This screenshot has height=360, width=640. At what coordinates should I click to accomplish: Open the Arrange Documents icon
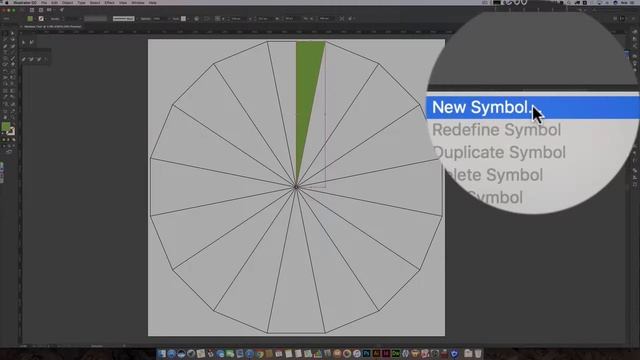tap(49, 10)
